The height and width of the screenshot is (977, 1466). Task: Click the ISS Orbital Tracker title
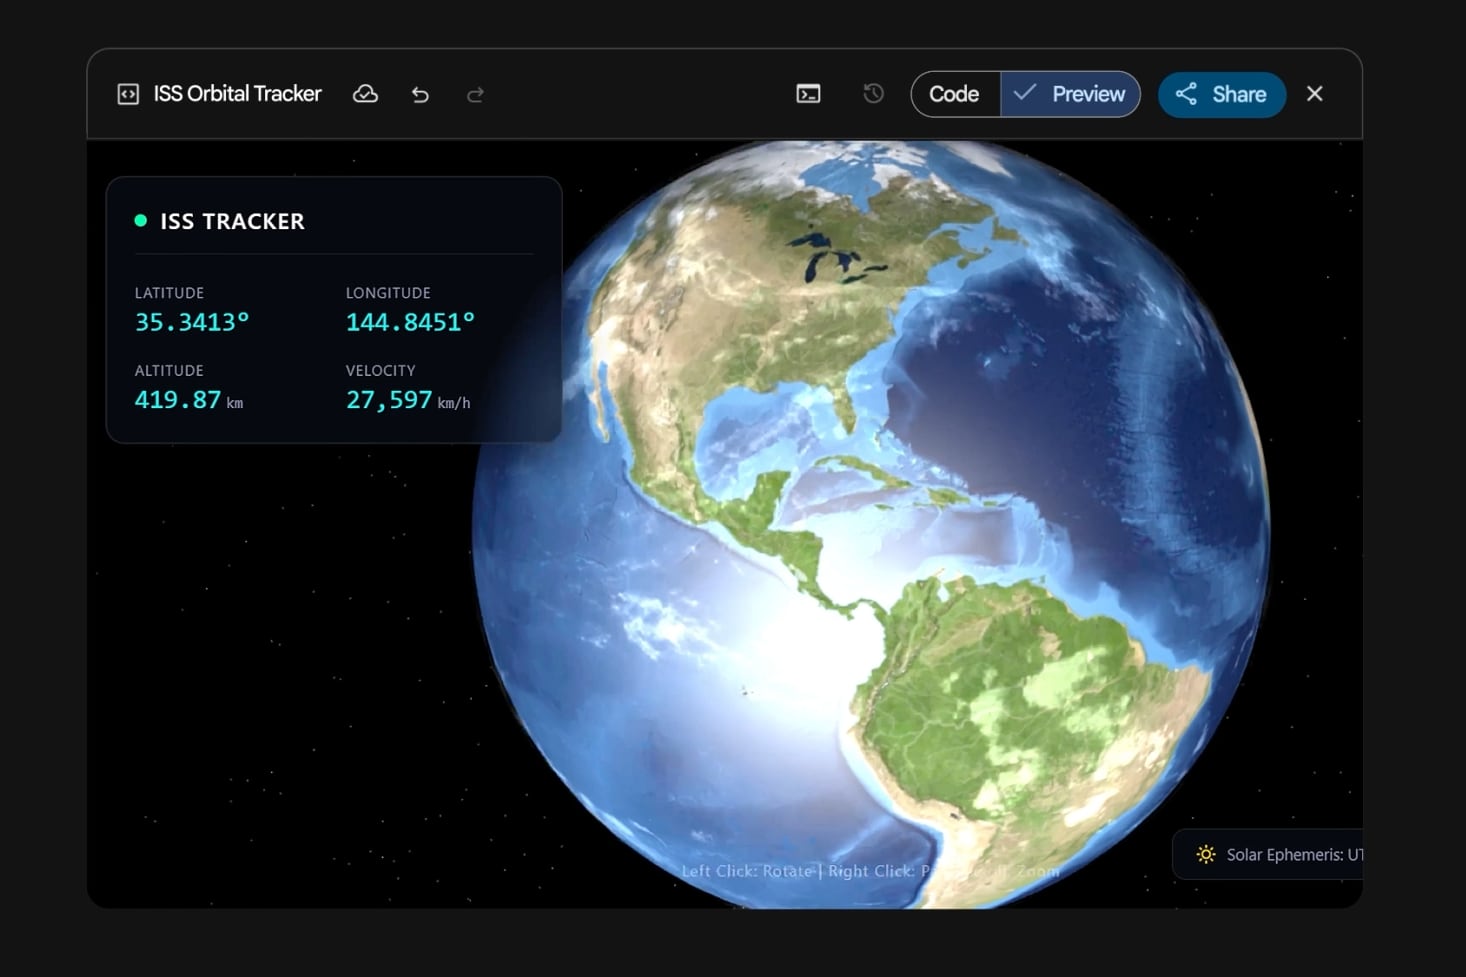coord(237,94)
